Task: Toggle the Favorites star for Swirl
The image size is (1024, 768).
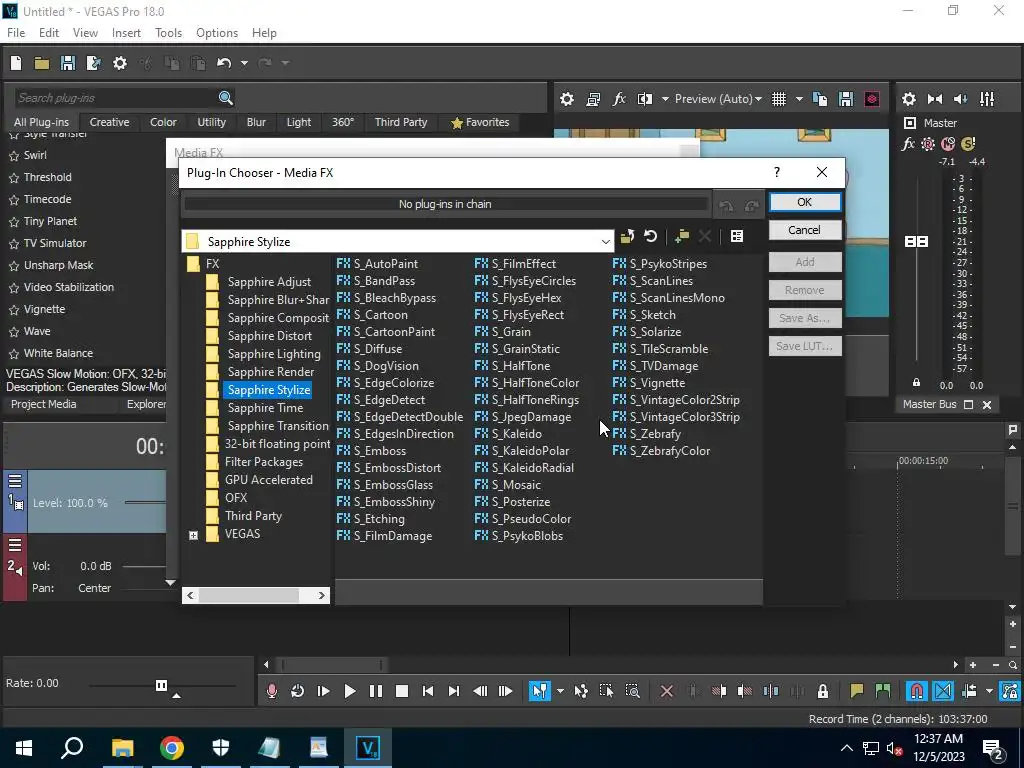Action: click(14, 155)
